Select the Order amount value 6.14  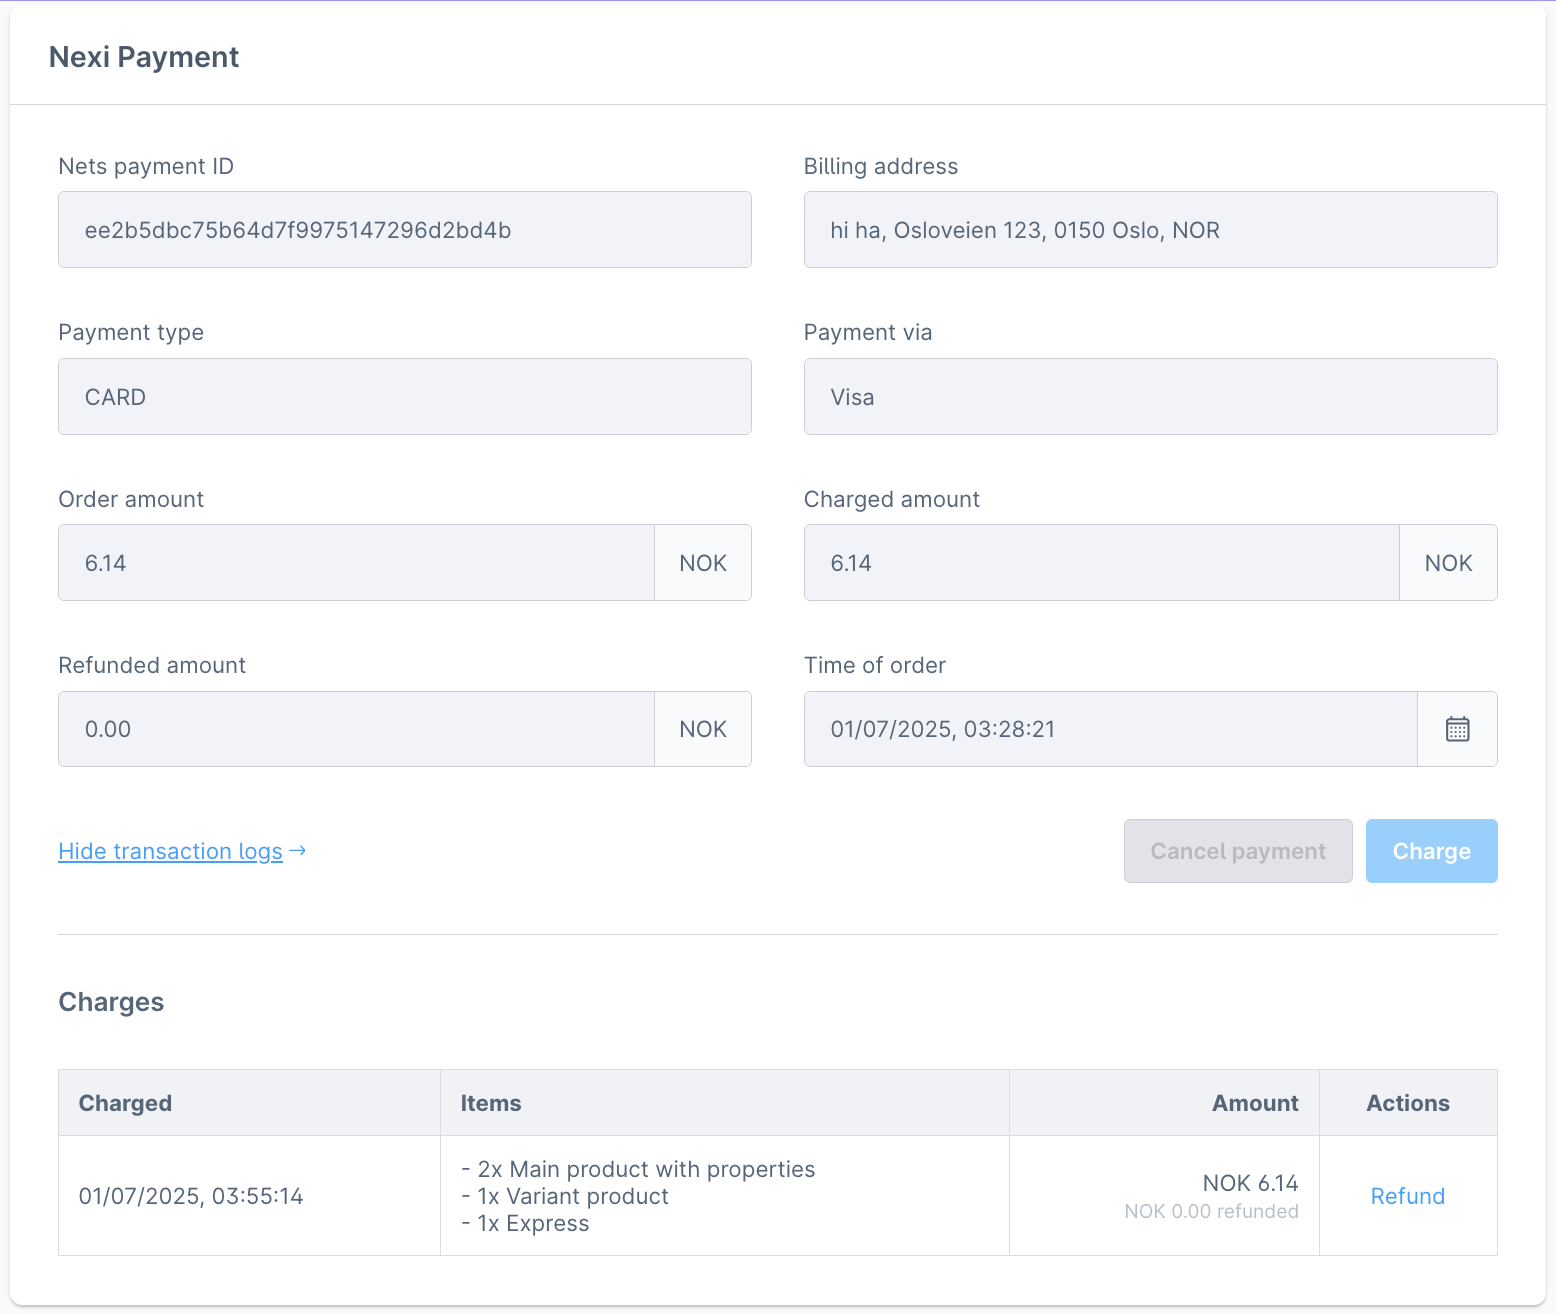[355, 562]
